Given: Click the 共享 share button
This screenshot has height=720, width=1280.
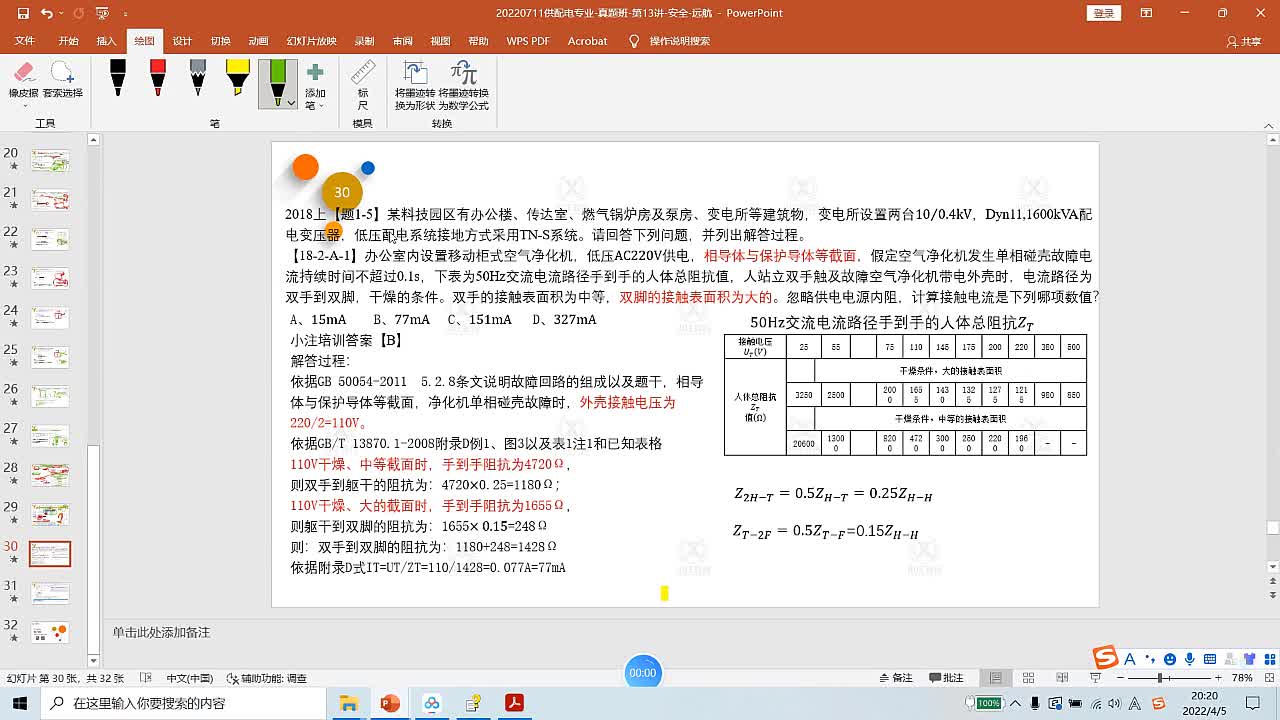Looking at the screenshot, I should (x=1244, y=41).
